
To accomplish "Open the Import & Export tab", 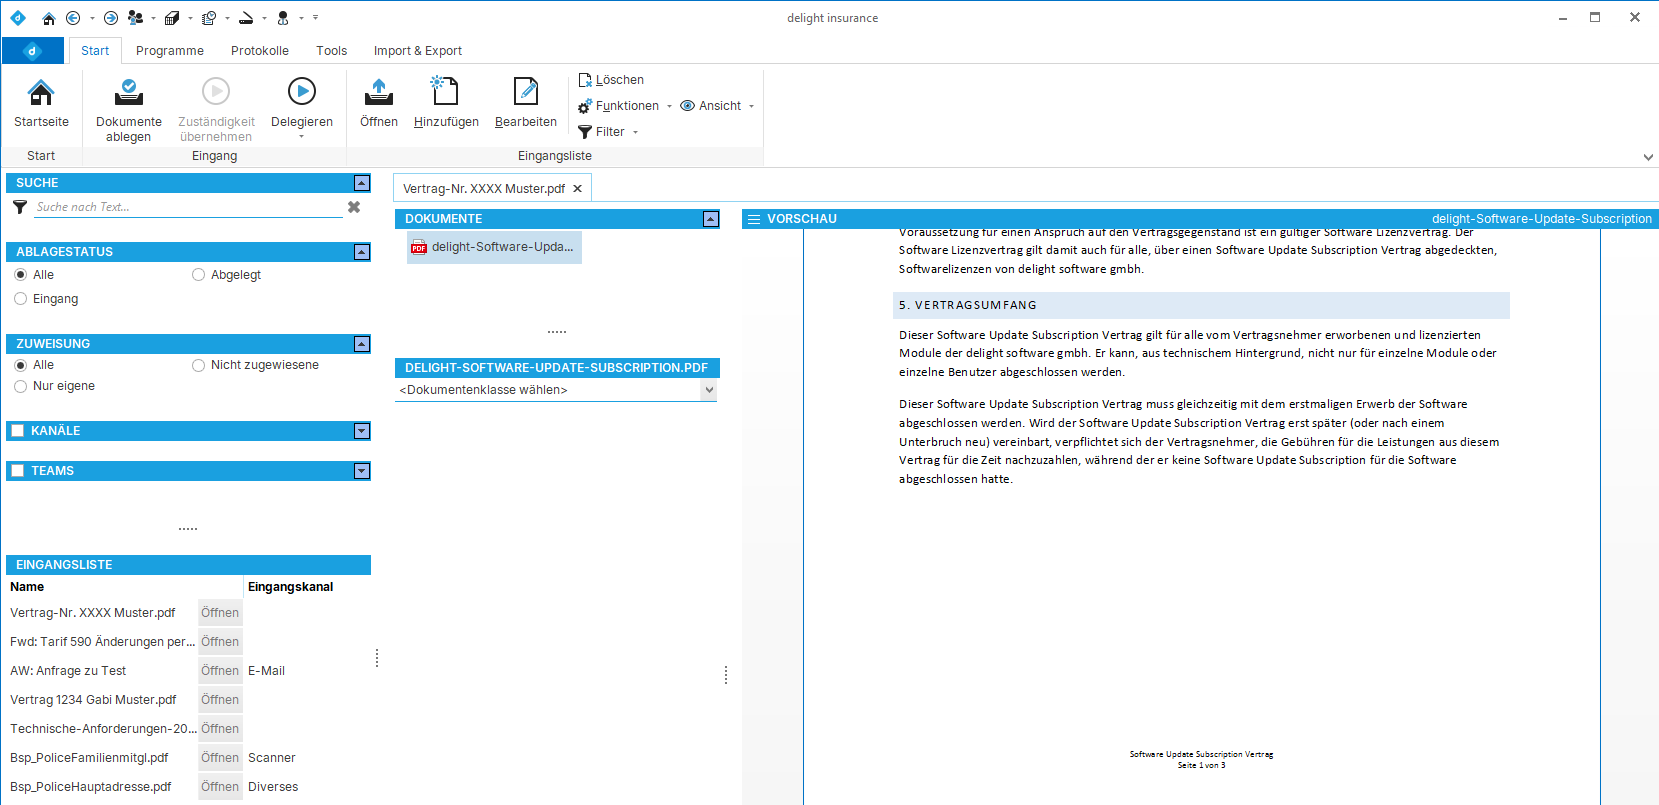I will (x=417, y=51).
